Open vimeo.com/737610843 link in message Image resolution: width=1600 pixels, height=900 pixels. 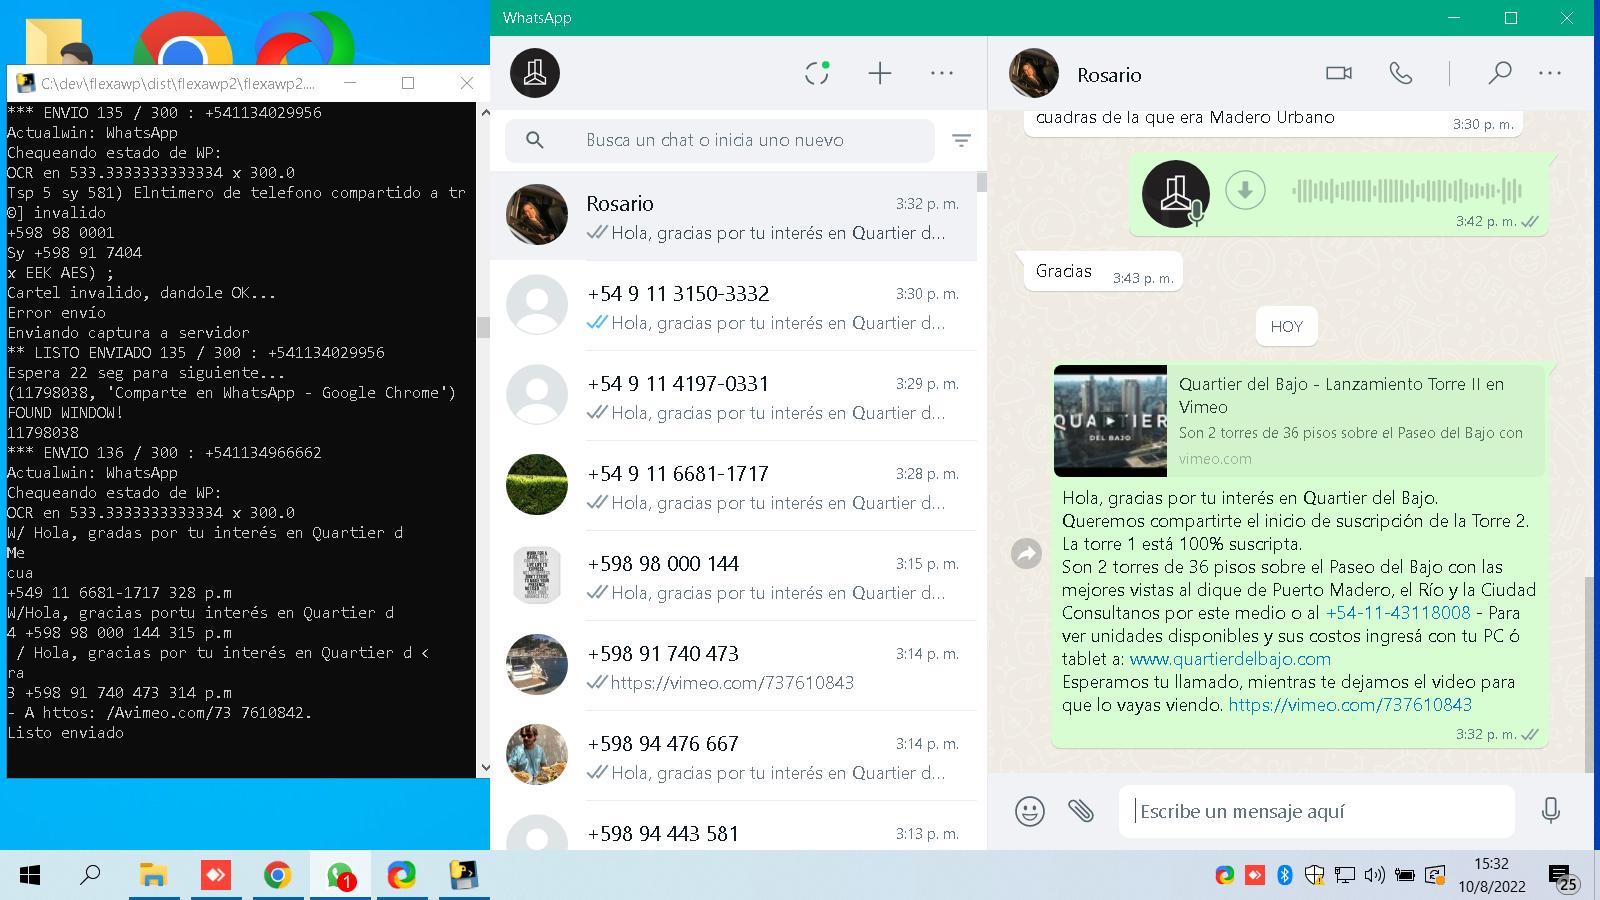1350,705
